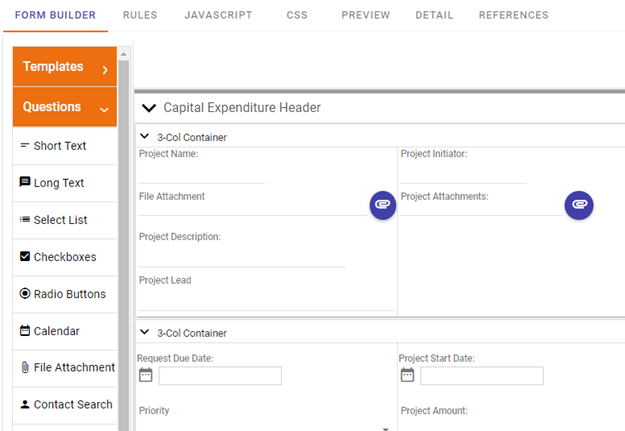Click the File Attachment blue paperclip button
Screen dimensions: 625x431
click(x=381, y=204)
